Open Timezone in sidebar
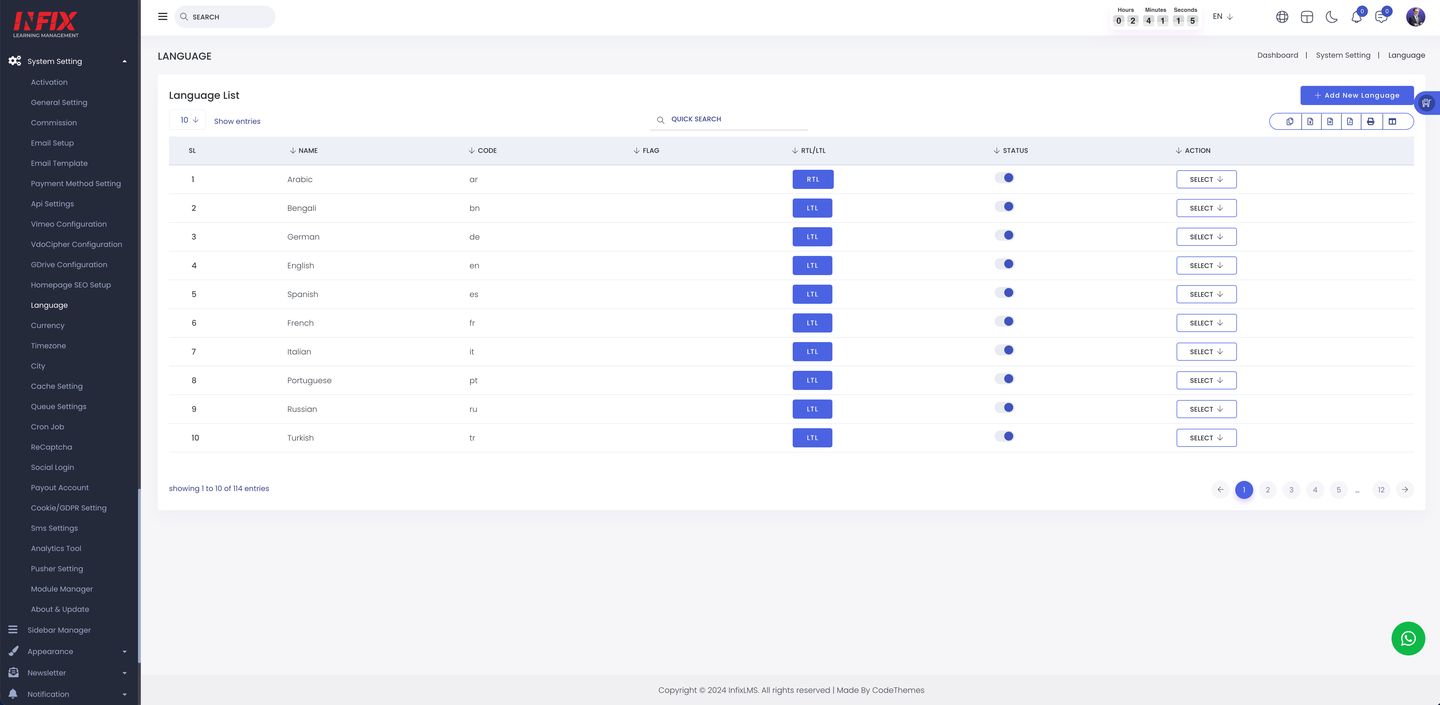This screenshot has height=705, width=1440. coord(48,346)
